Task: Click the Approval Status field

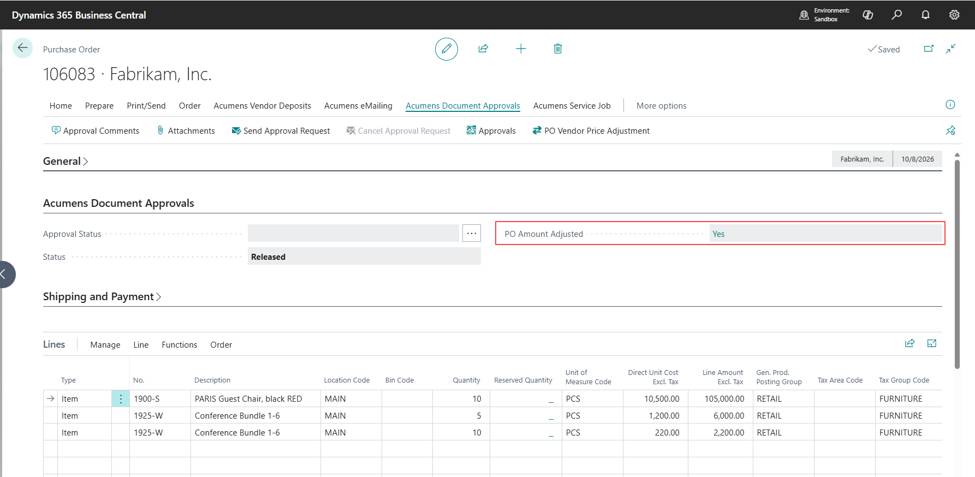Action: [x=353, y=233]
